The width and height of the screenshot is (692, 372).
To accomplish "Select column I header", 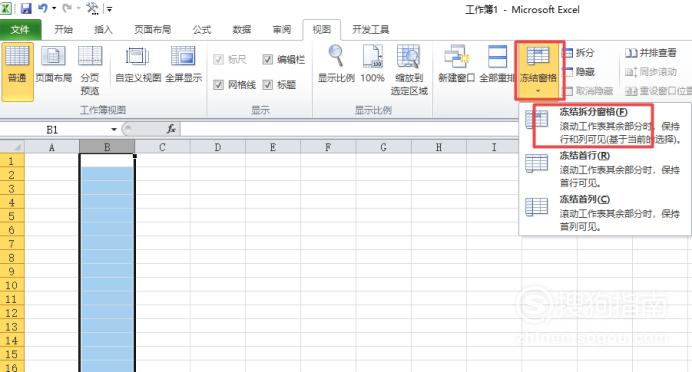I will point(494,147).
